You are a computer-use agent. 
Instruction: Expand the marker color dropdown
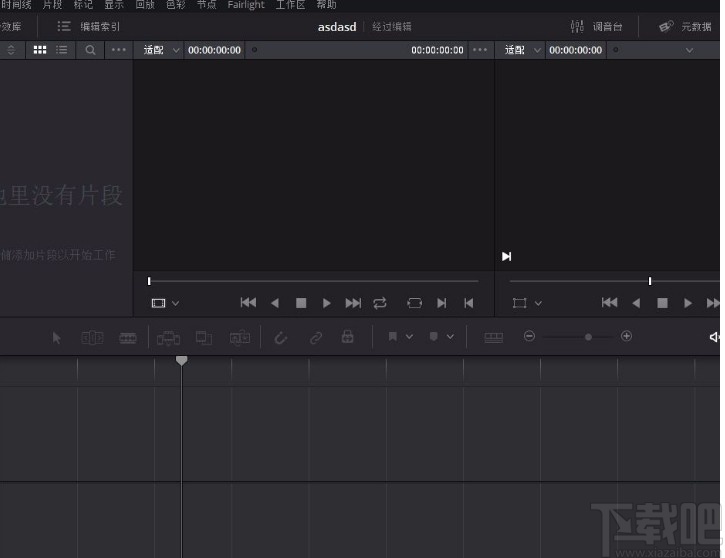pos(450,337)
